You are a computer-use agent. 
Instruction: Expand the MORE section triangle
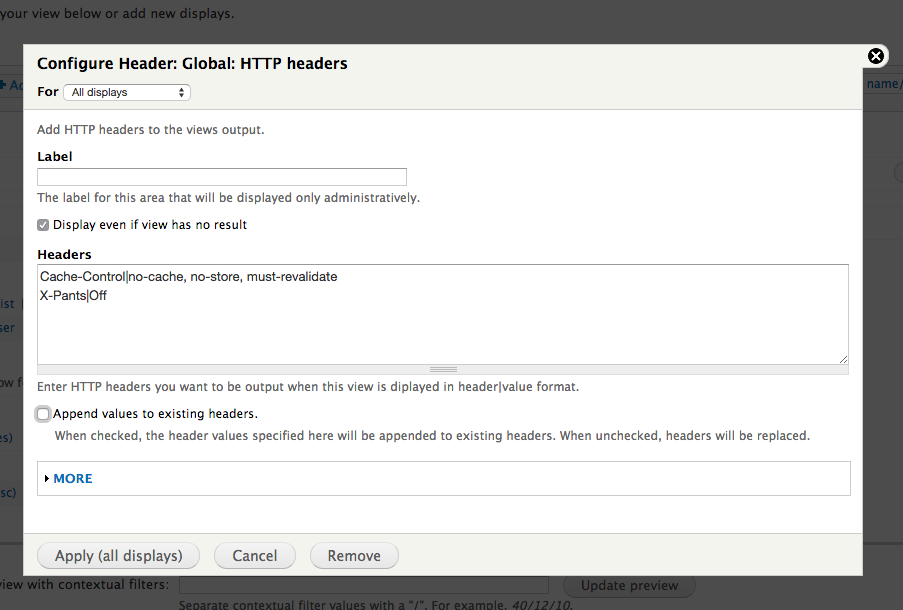(47, 479)
